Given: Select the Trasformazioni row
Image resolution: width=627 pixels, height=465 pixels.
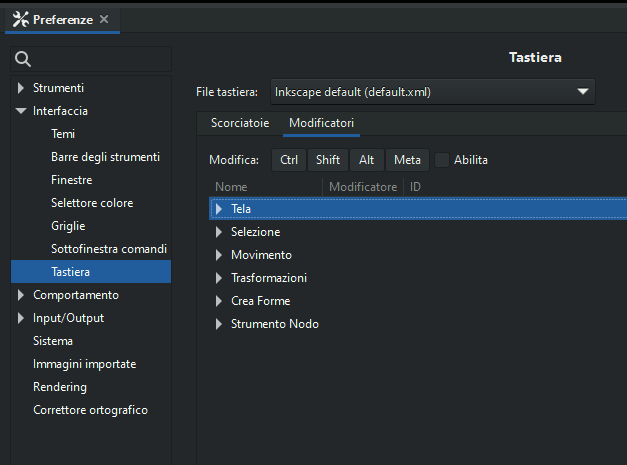Looking at the screenshot, I should [418, 278].
